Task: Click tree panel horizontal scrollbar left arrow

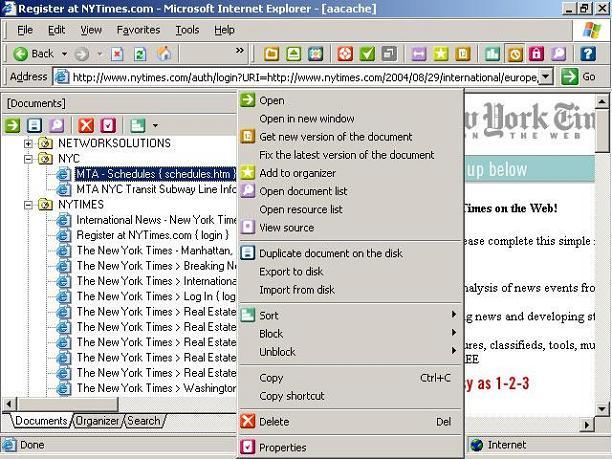Action: click(9, 404)
